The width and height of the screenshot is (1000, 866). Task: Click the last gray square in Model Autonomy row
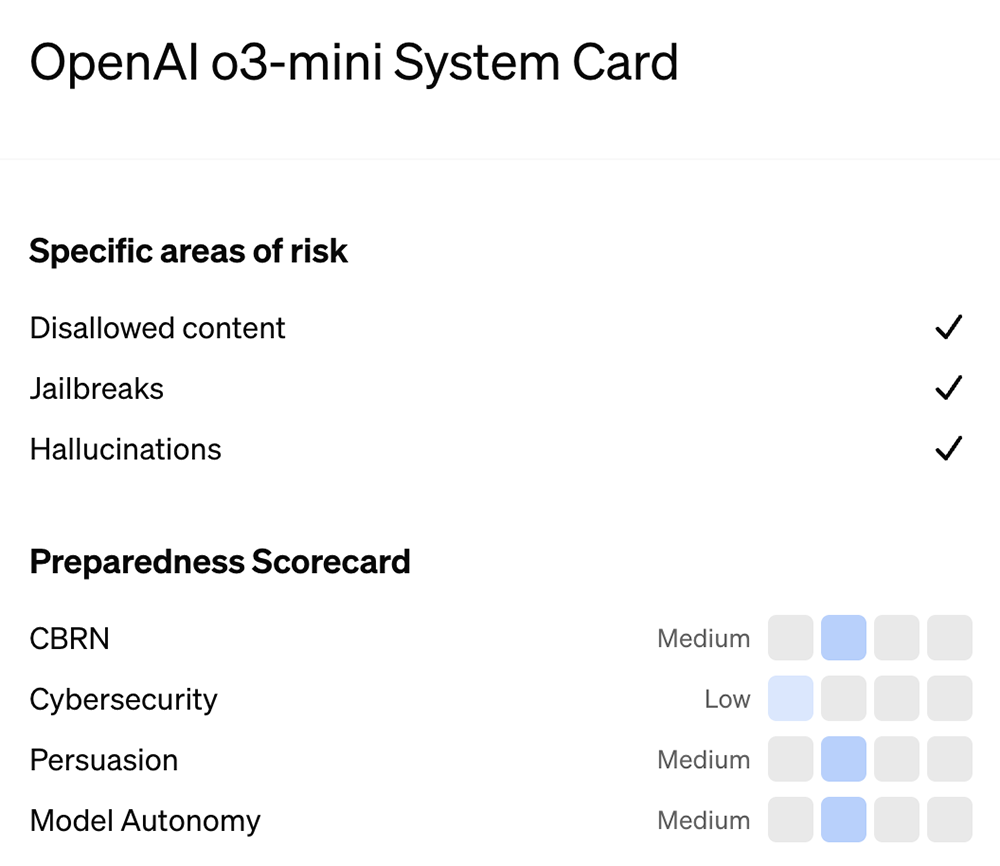click(949, 820)
